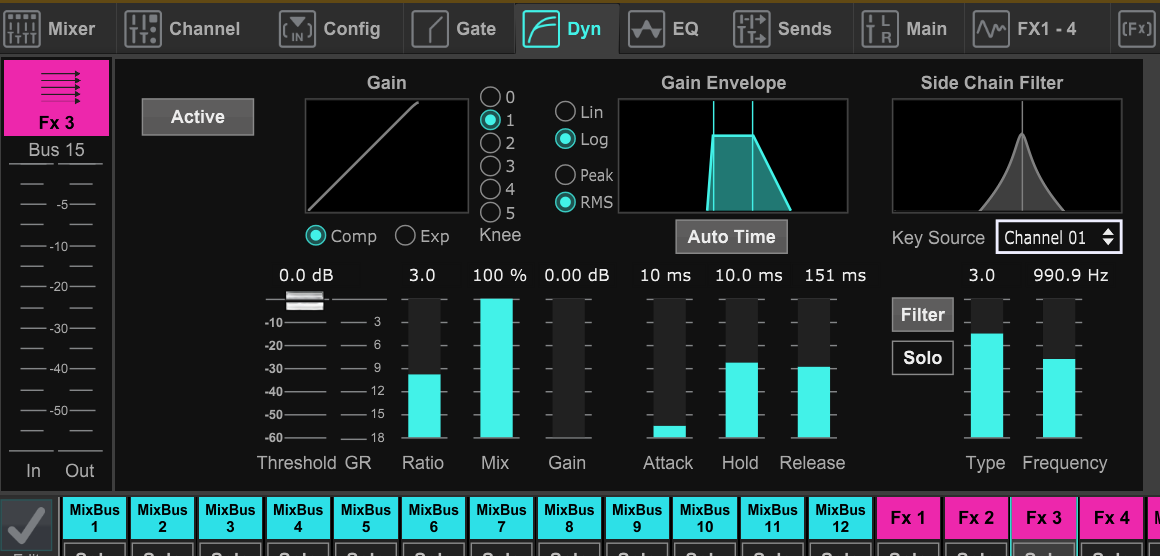Select the Exp gain mode radio button
1160x556 pixels.
coord(405,236)
